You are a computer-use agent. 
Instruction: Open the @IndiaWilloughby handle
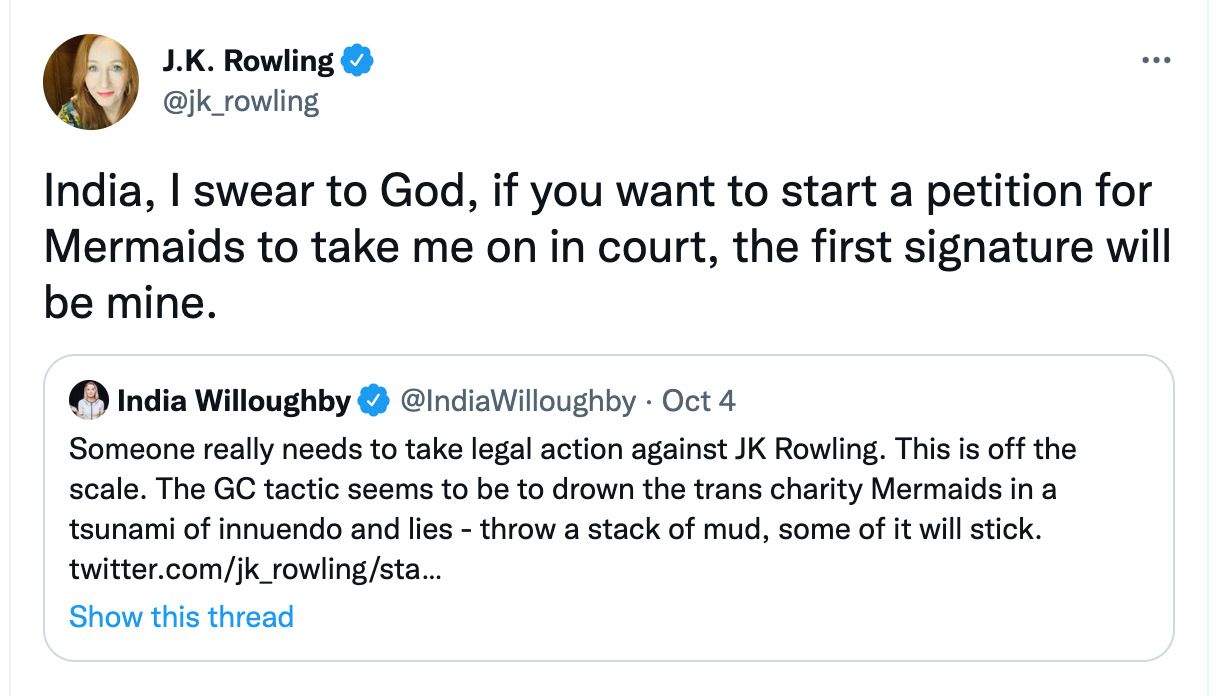517,401
